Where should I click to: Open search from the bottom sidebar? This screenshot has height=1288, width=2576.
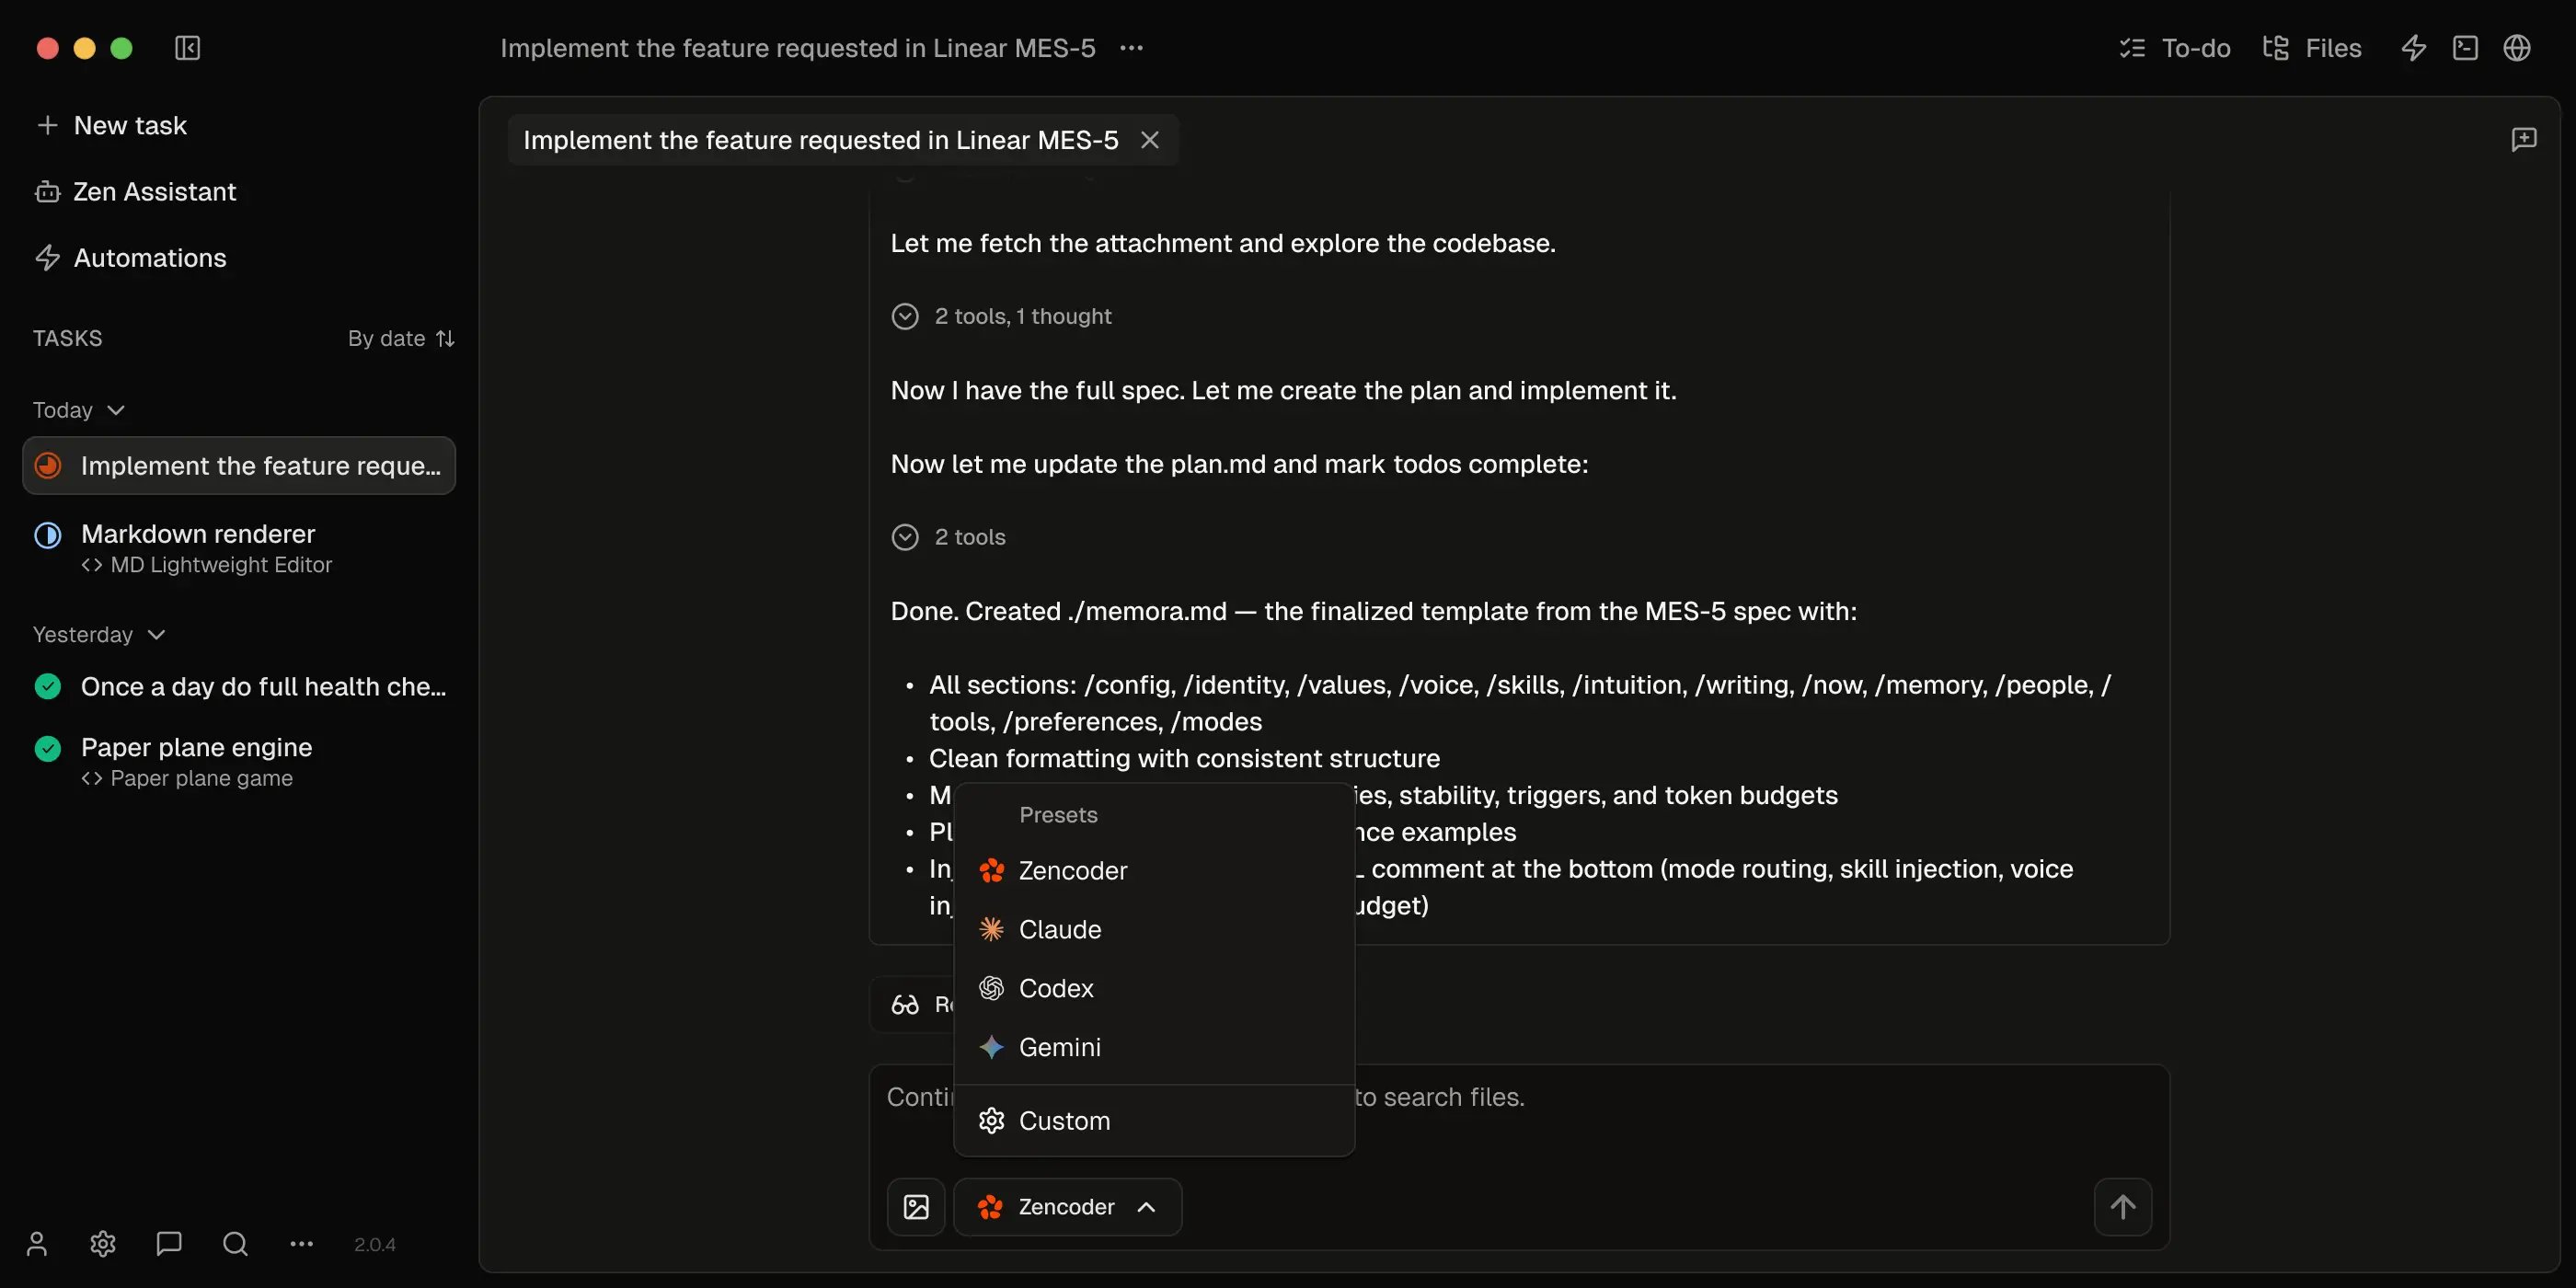click(233, 1243)
